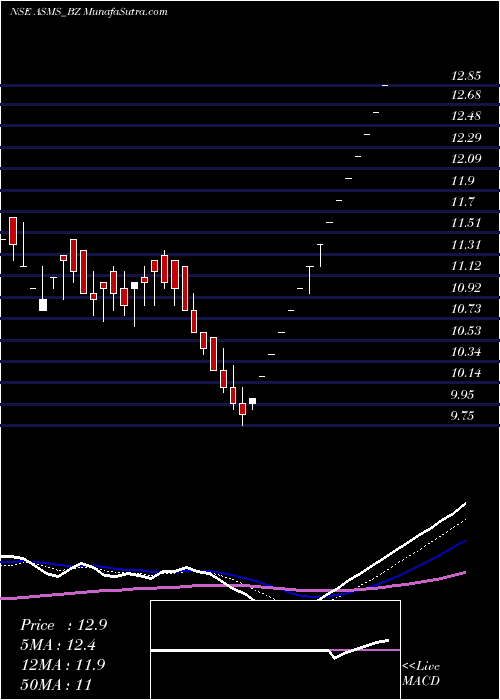Click the 11.7 price axis label
The height and width of the screenshot is (700, 500).
[x=463, y=202]
